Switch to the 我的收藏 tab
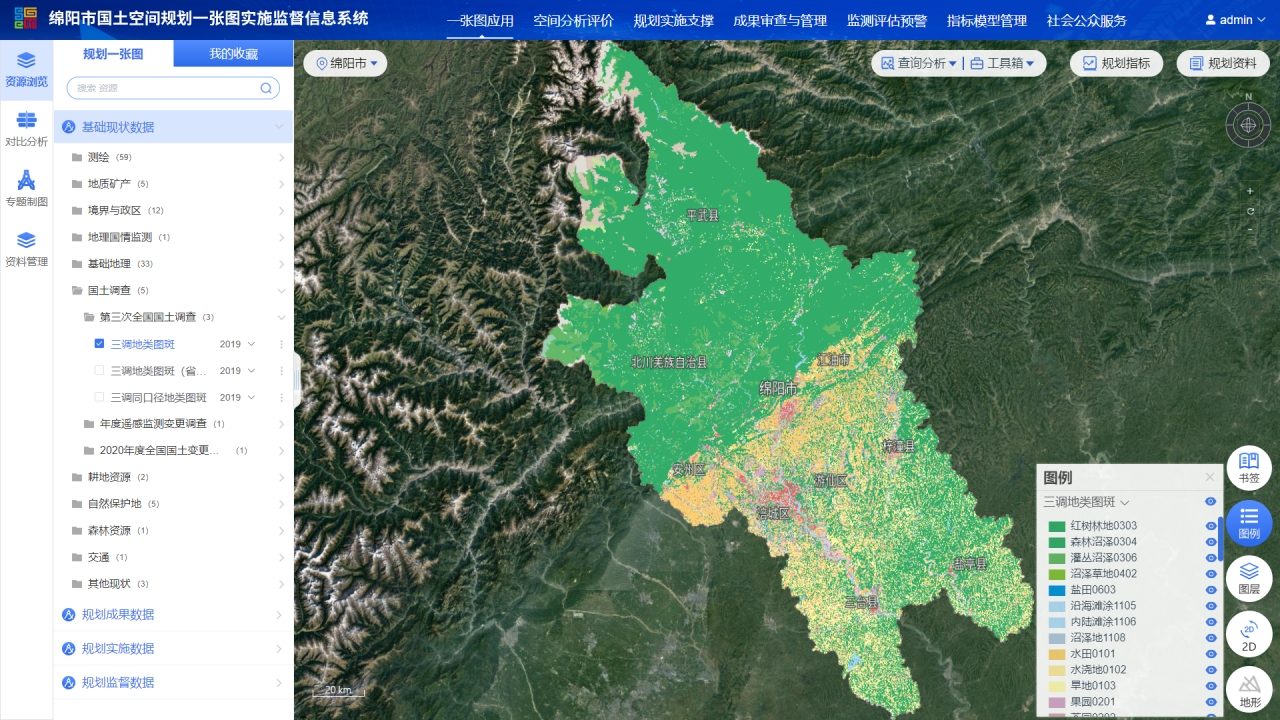1280x720 pixels. click(x=233, y=54)
